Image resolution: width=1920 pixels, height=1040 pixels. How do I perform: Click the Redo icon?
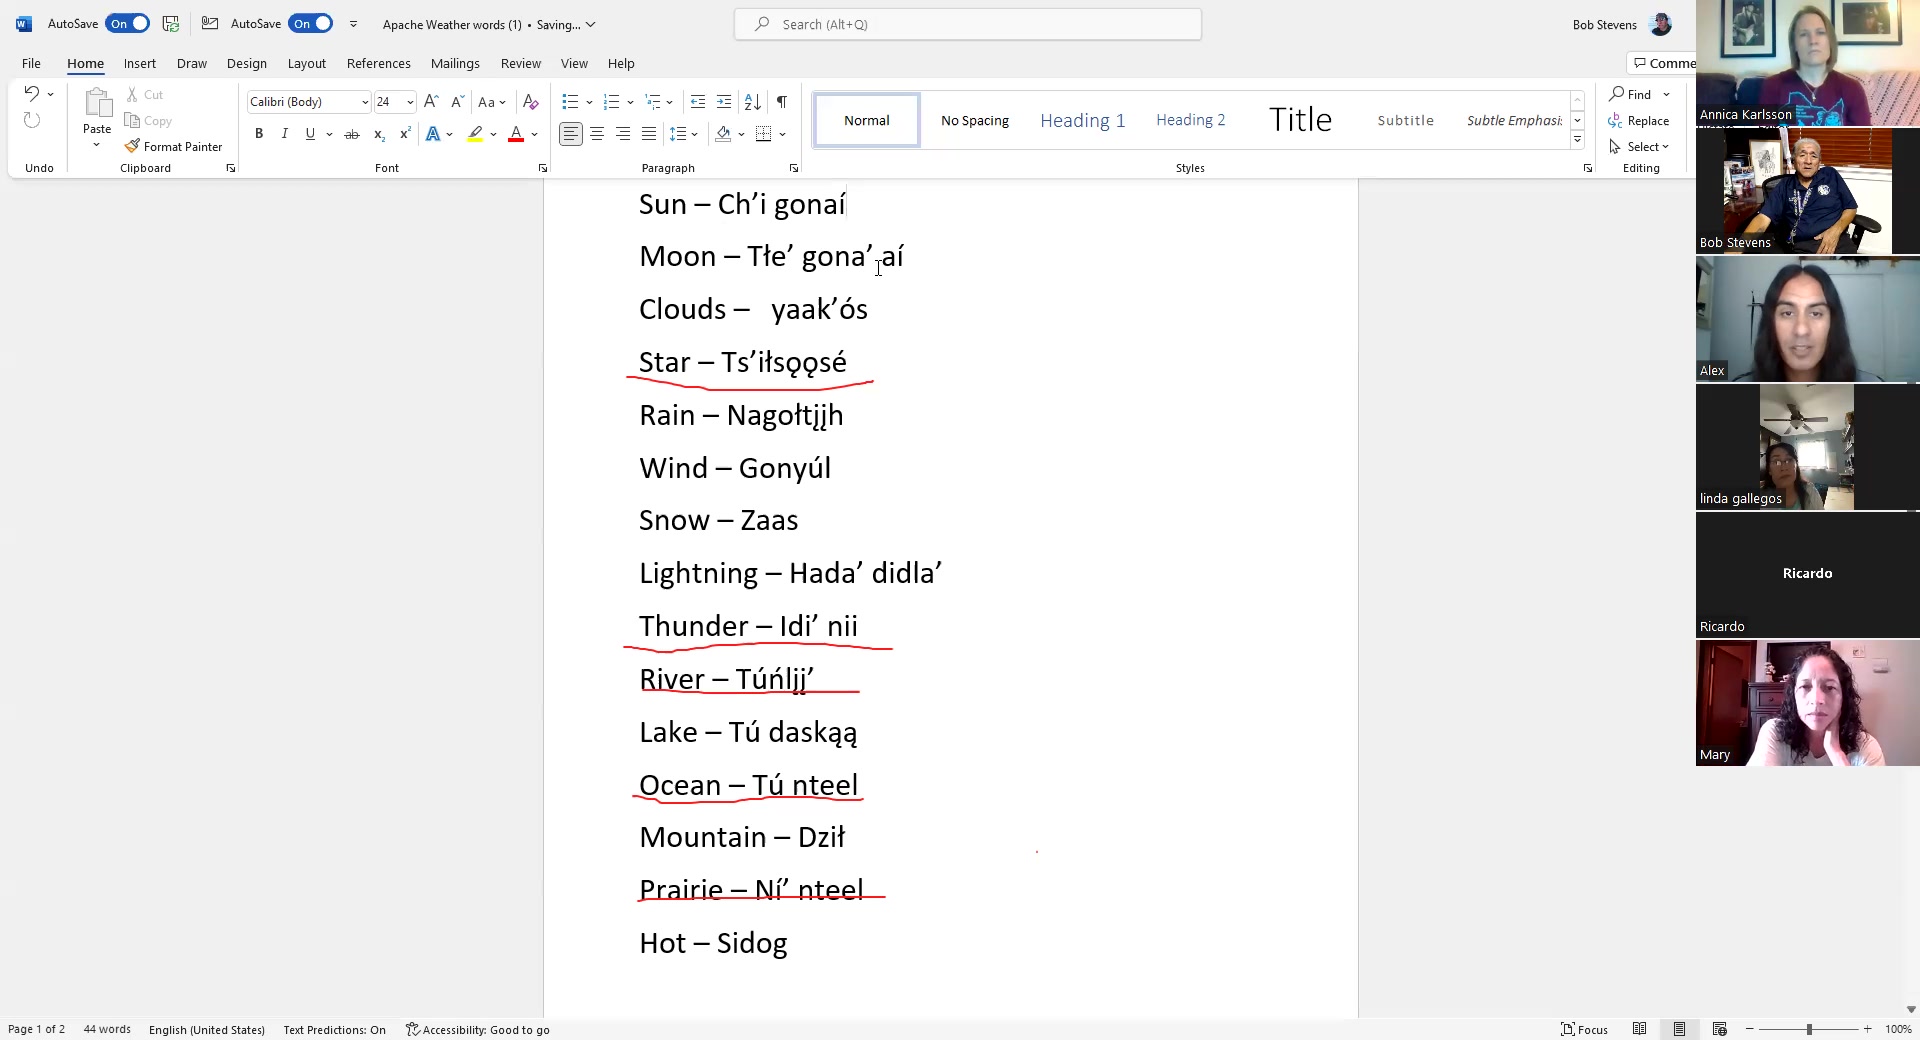(x=32, y=121)
